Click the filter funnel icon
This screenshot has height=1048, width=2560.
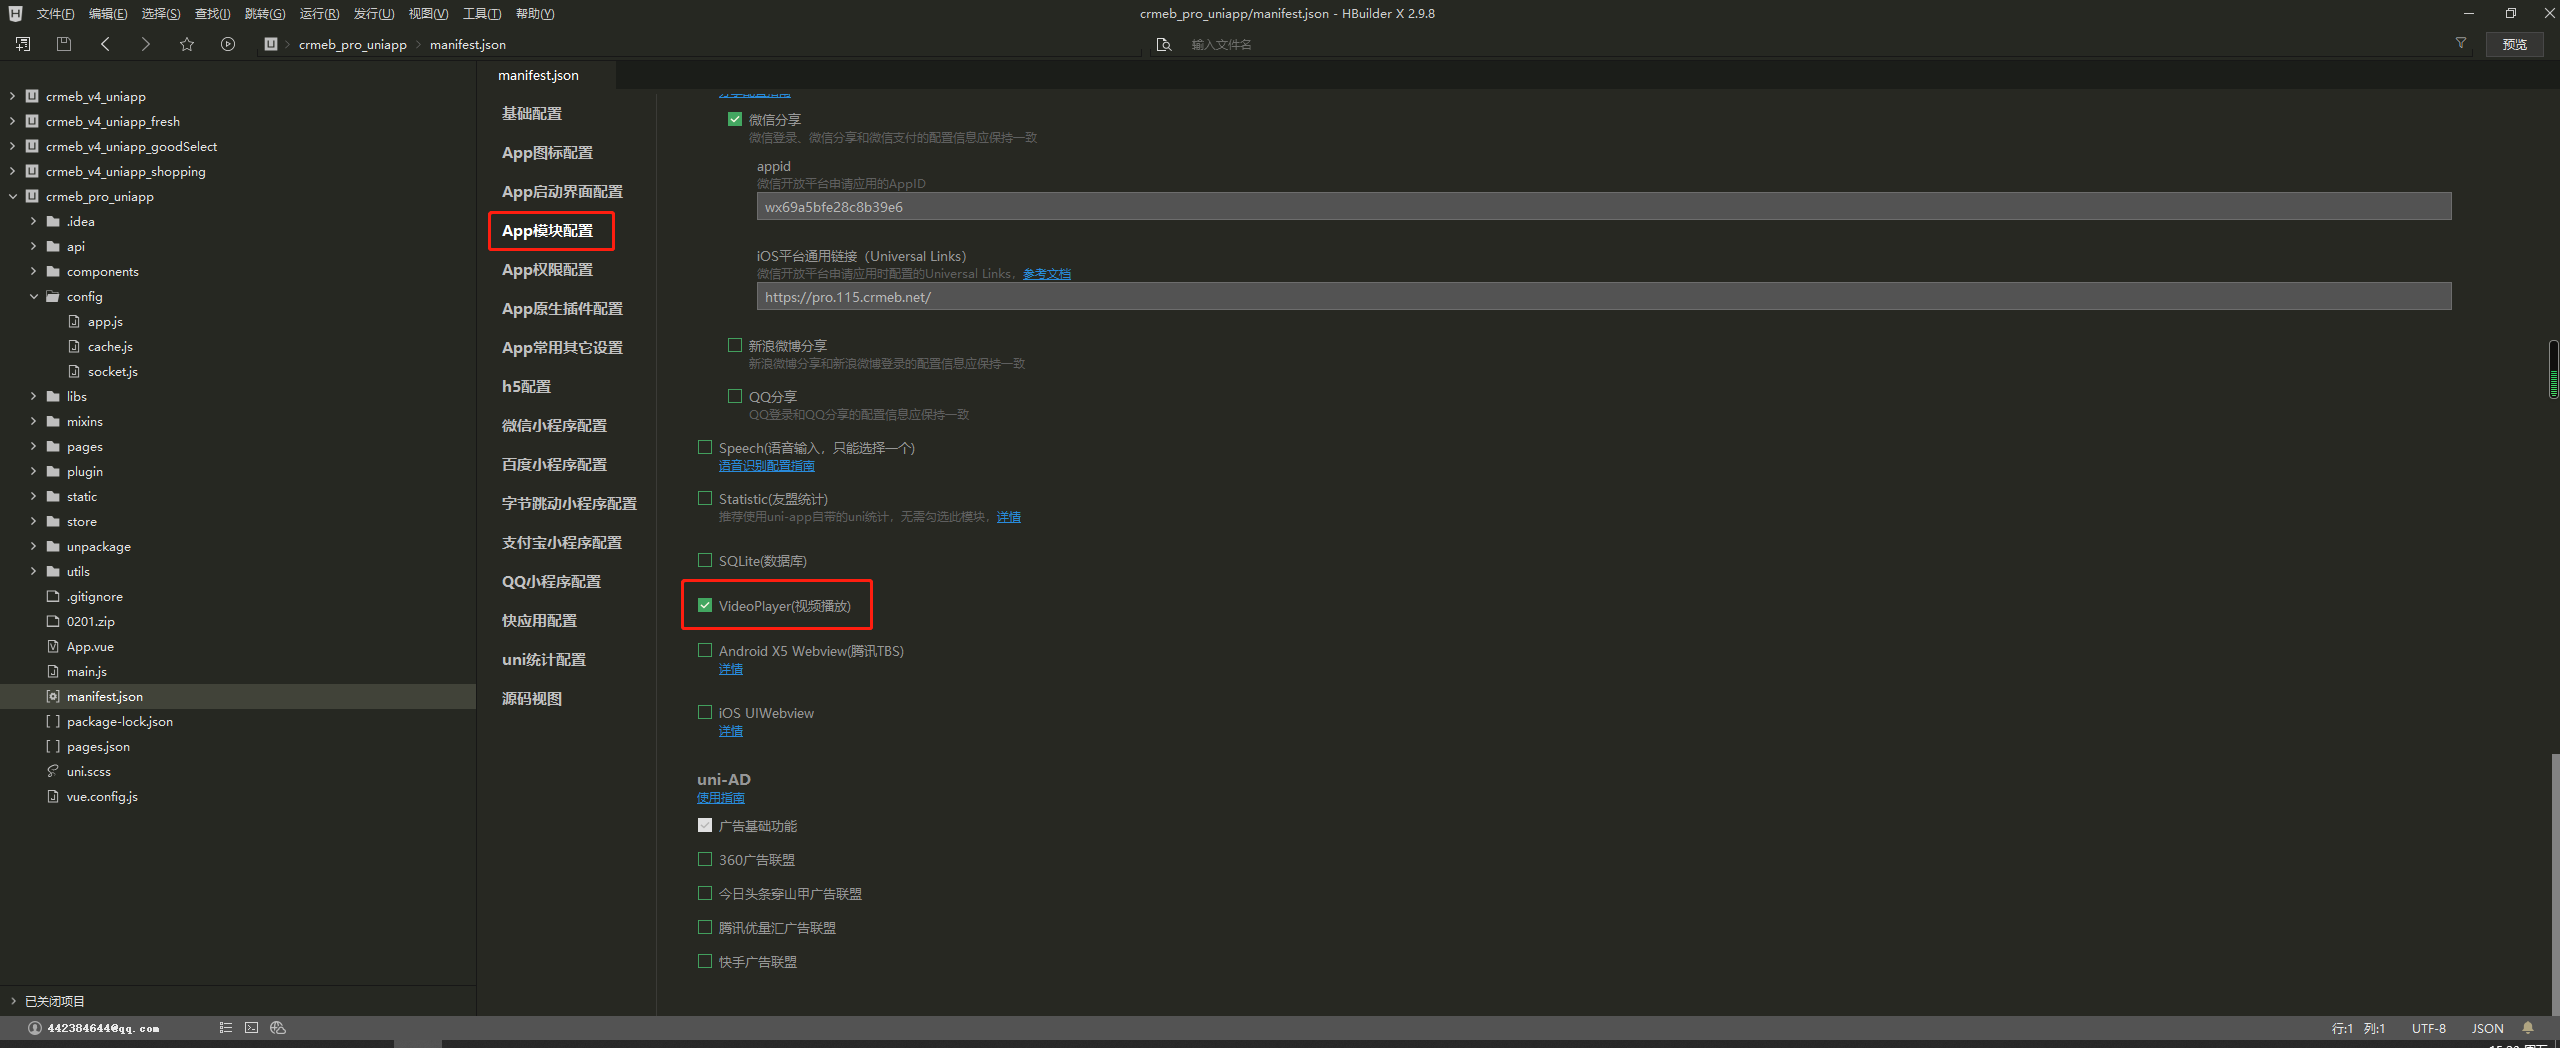[x=2461, y=43]
